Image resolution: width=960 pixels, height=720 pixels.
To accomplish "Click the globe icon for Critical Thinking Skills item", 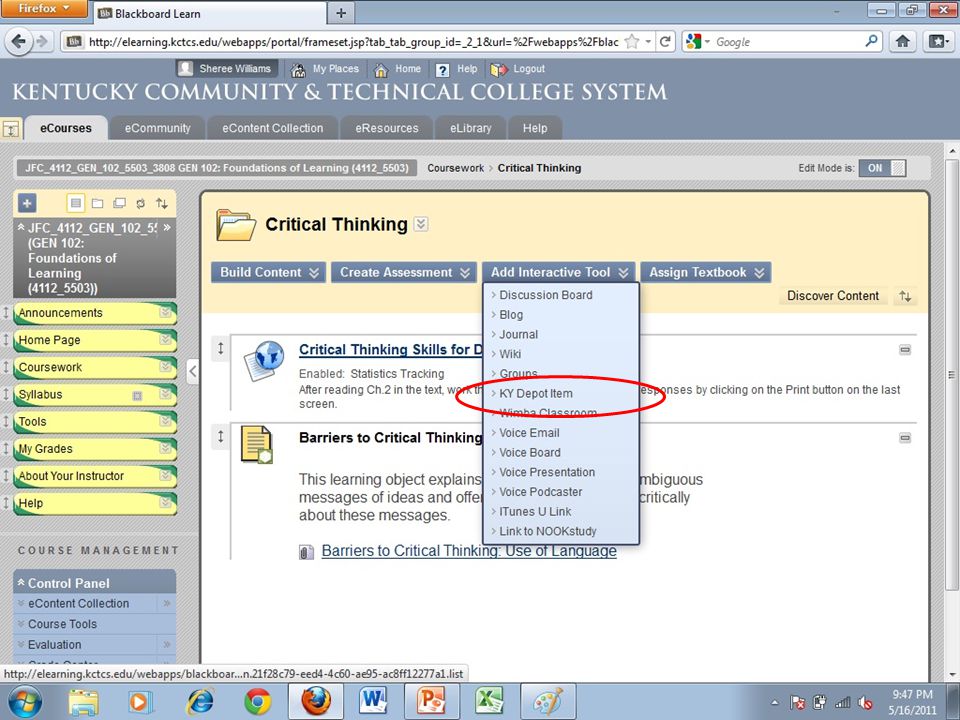I will 263,361.
